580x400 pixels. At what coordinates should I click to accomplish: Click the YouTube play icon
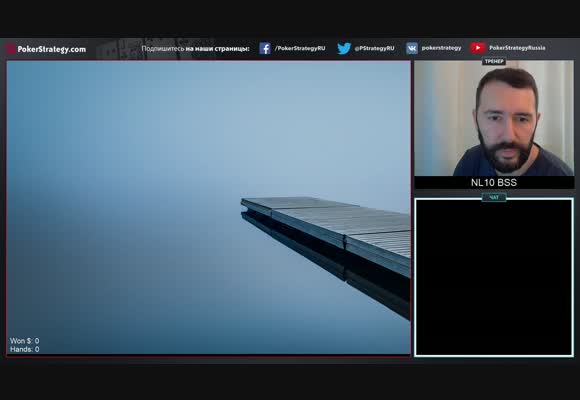[x=478, y=48]
